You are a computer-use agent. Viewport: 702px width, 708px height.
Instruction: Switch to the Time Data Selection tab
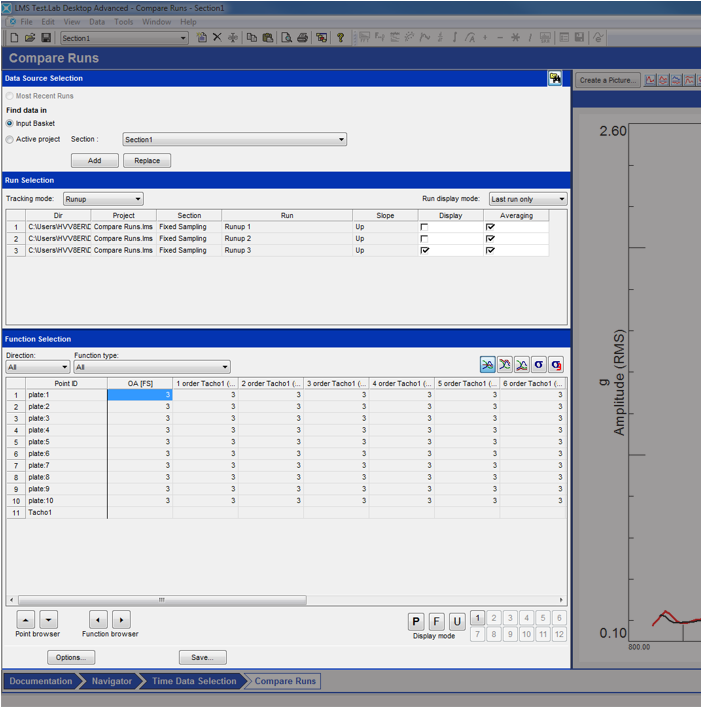194,681
